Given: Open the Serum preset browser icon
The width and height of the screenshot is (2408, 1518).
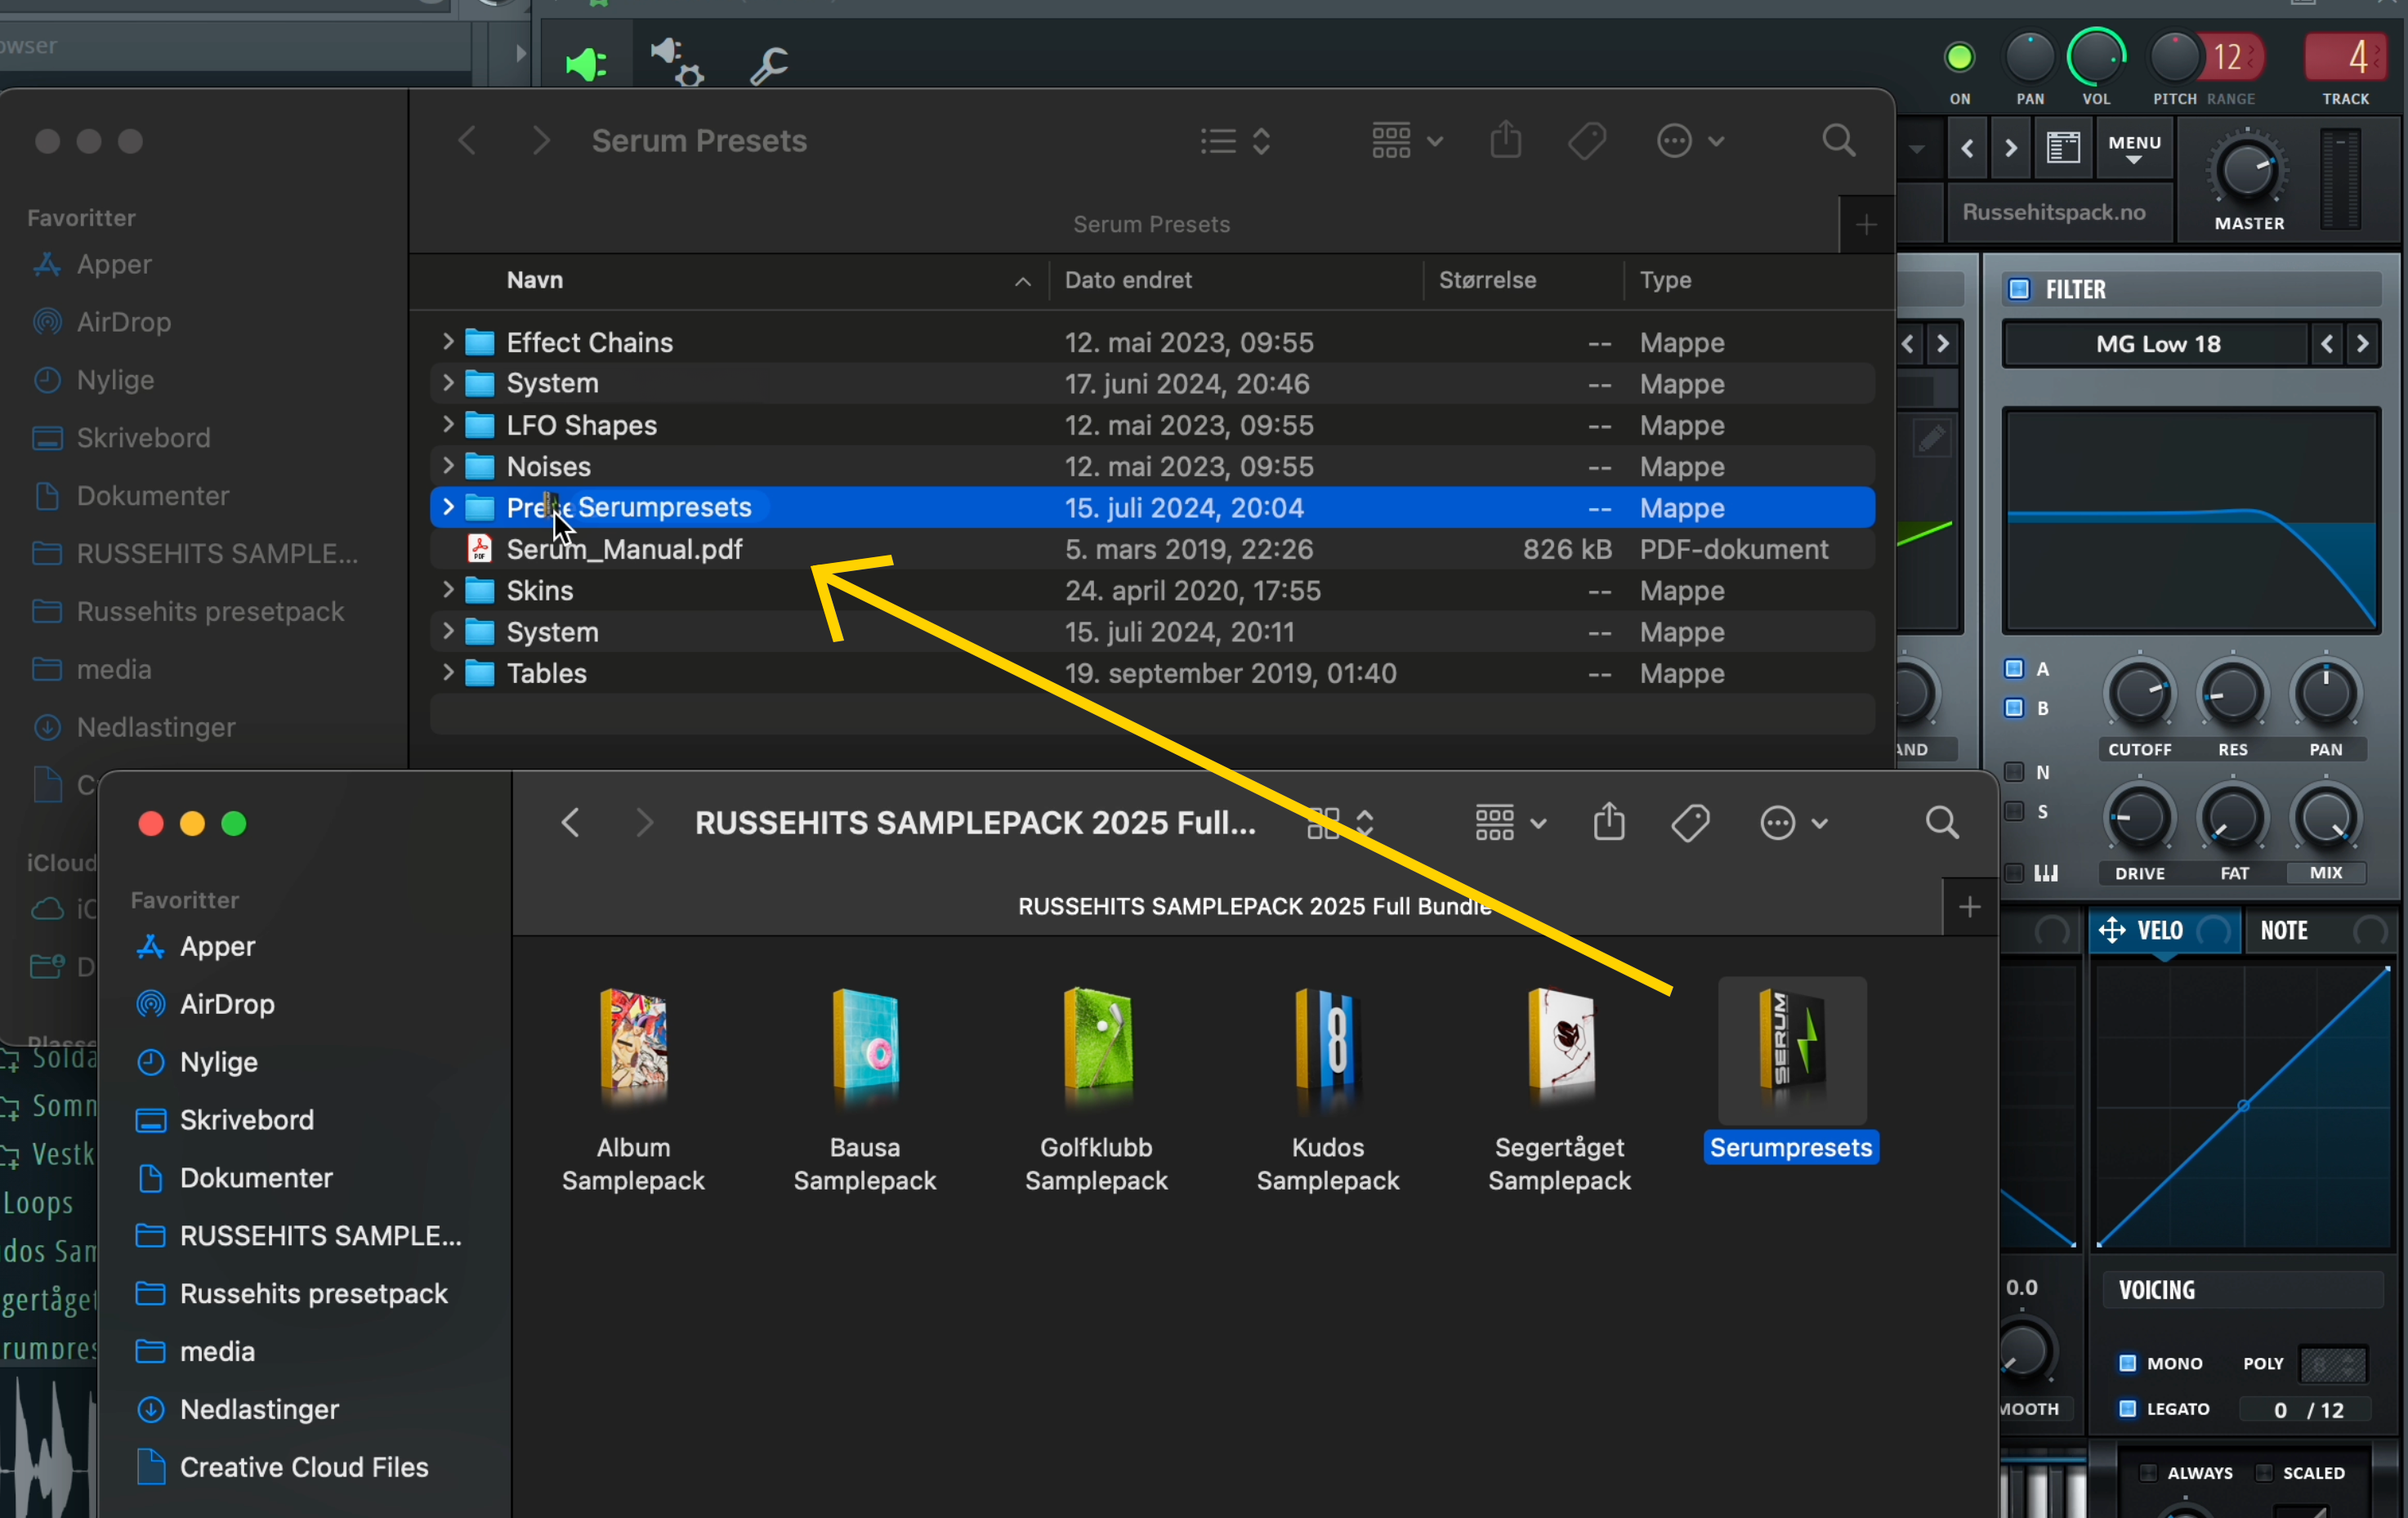Looking at the screenshot, I should pos(2063,148).
